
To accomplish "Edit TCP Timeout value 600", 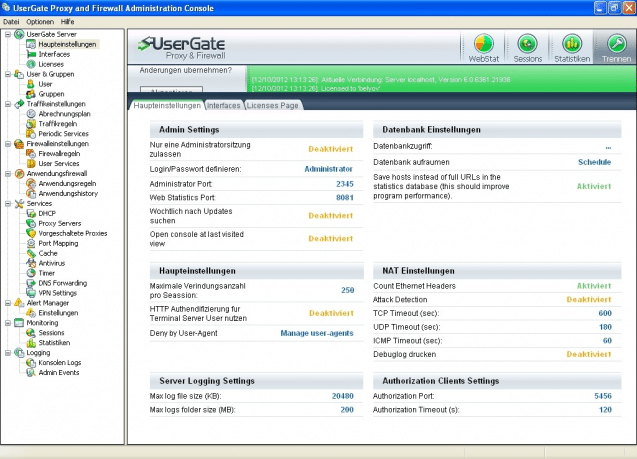I will coord(605,313).
